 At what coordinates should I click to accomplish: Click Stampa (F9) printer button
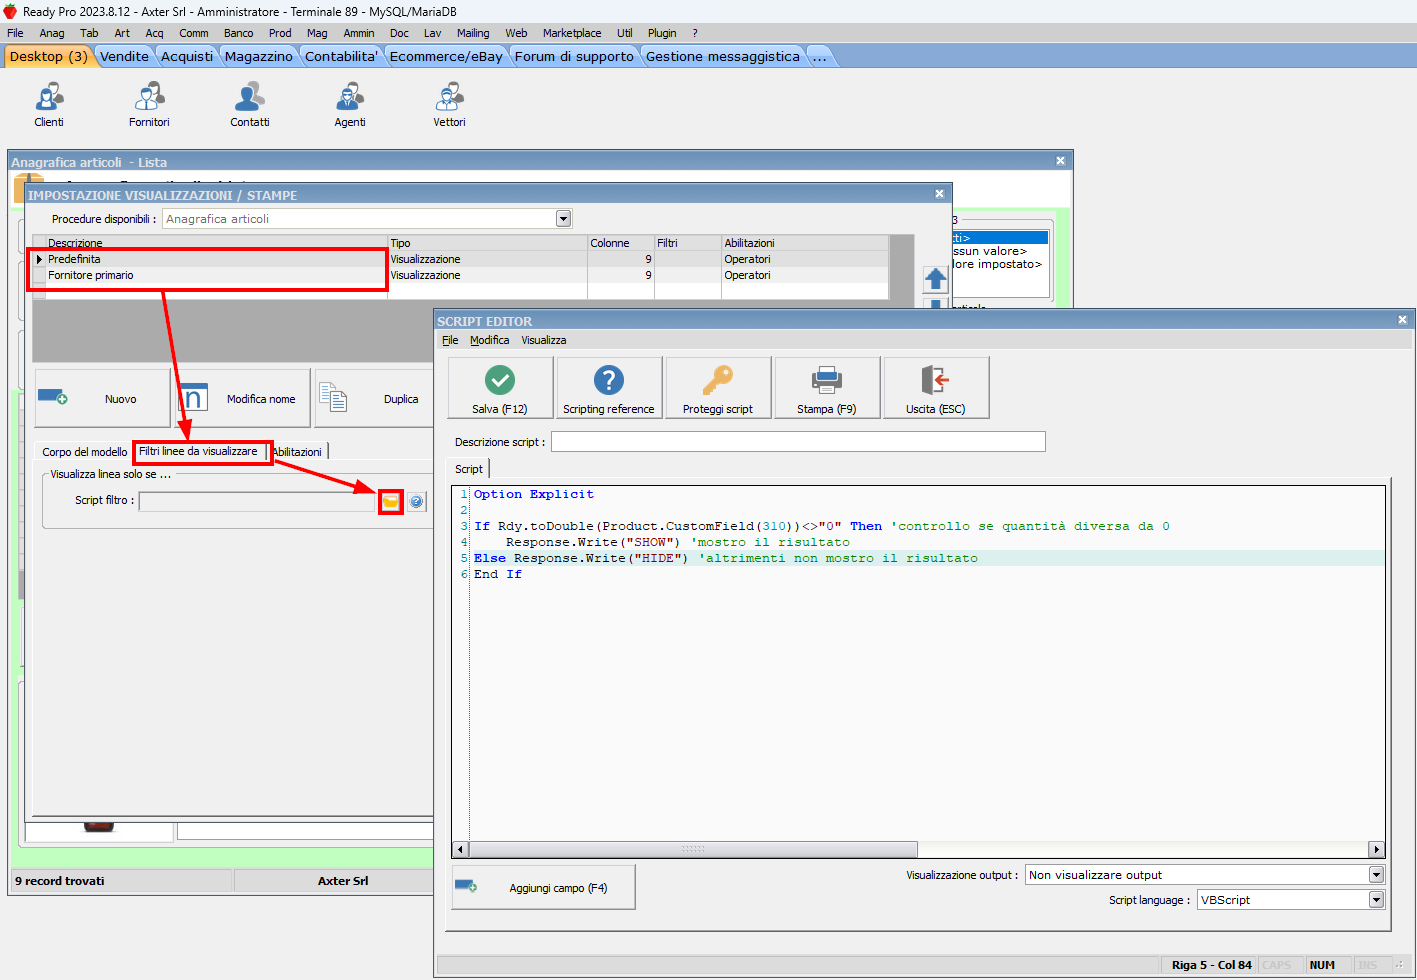coord(827,388)
